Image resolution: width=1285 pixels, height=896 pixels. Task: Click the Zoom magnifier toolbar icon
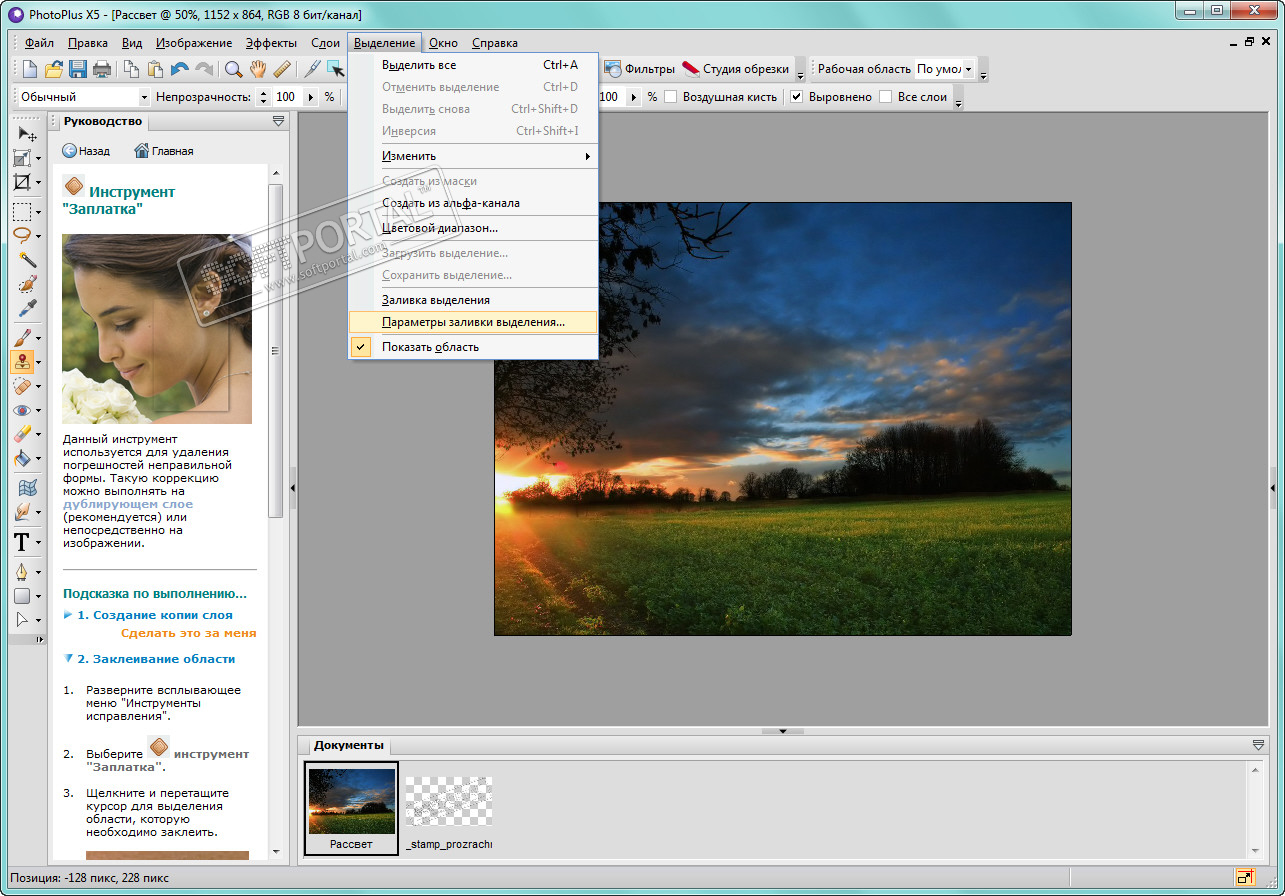pyautogui.click(x=233, y=69)
